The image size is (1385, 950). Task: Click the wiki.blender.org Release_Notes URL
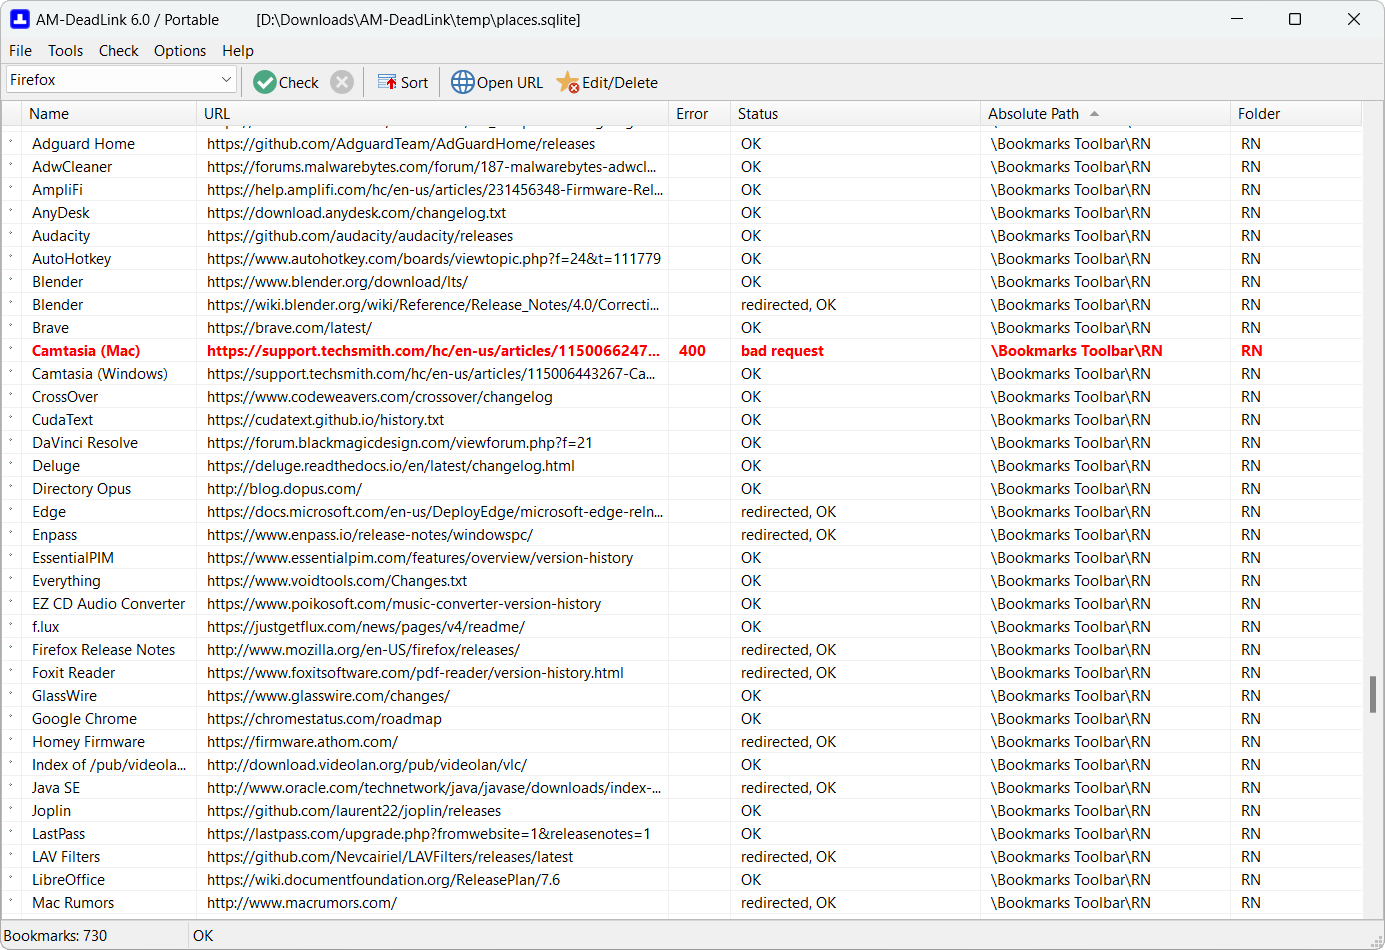click(433, 305)
